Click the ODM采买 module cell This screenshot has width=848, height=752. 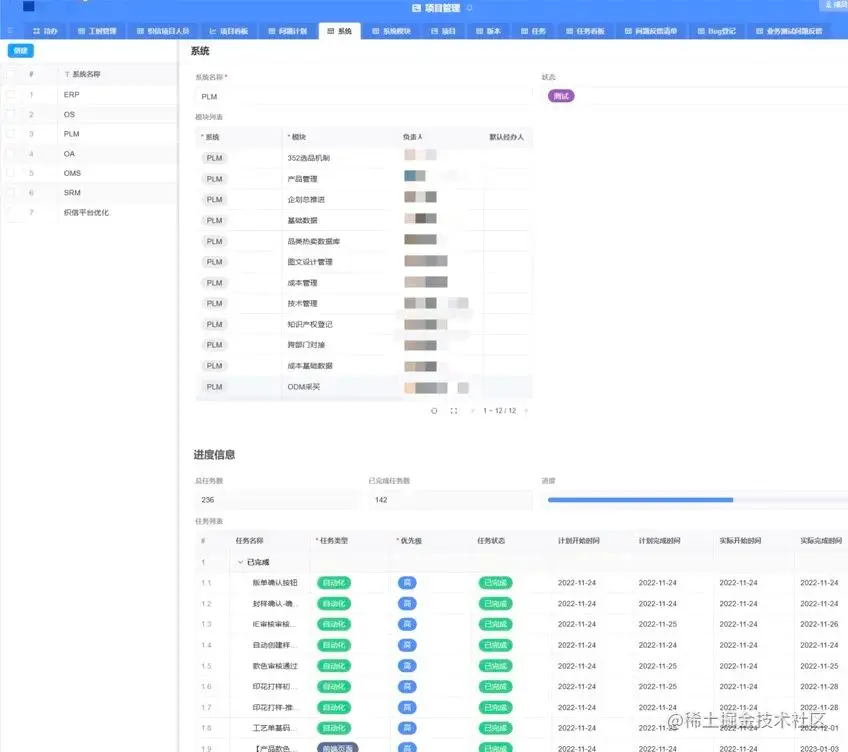(x=303, y=387)
